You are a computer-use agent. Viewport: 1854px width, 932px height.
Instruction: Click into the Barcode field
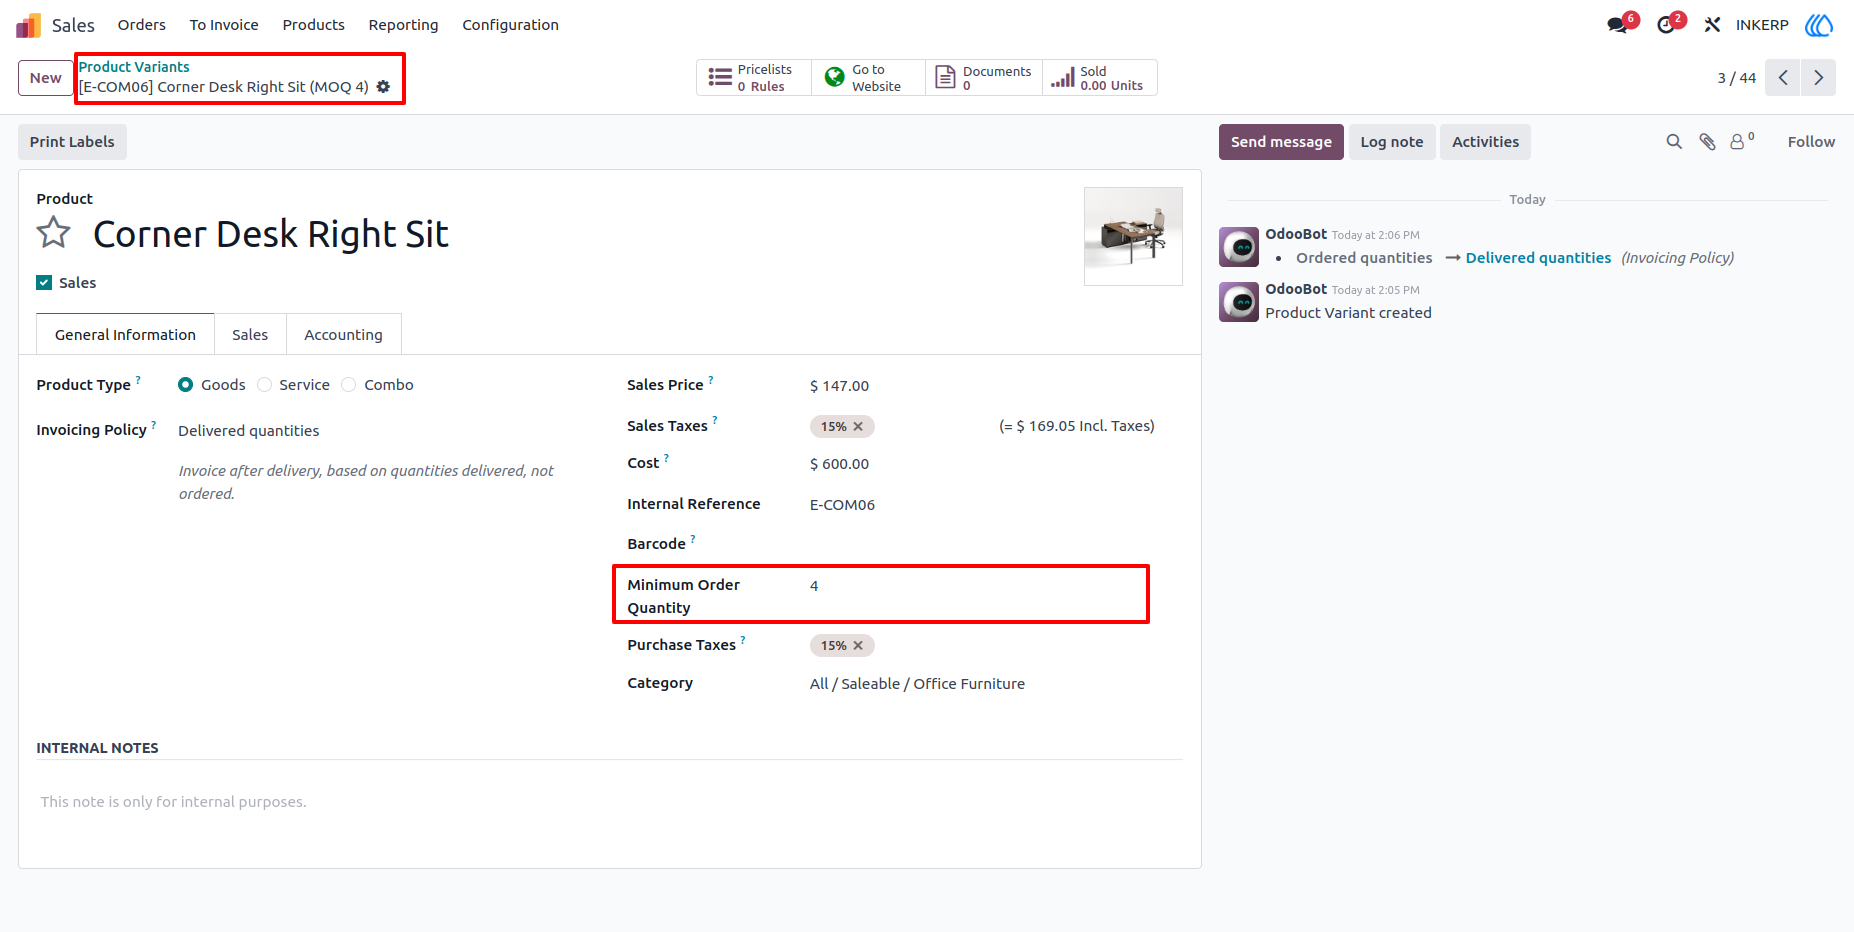[995, 544]
